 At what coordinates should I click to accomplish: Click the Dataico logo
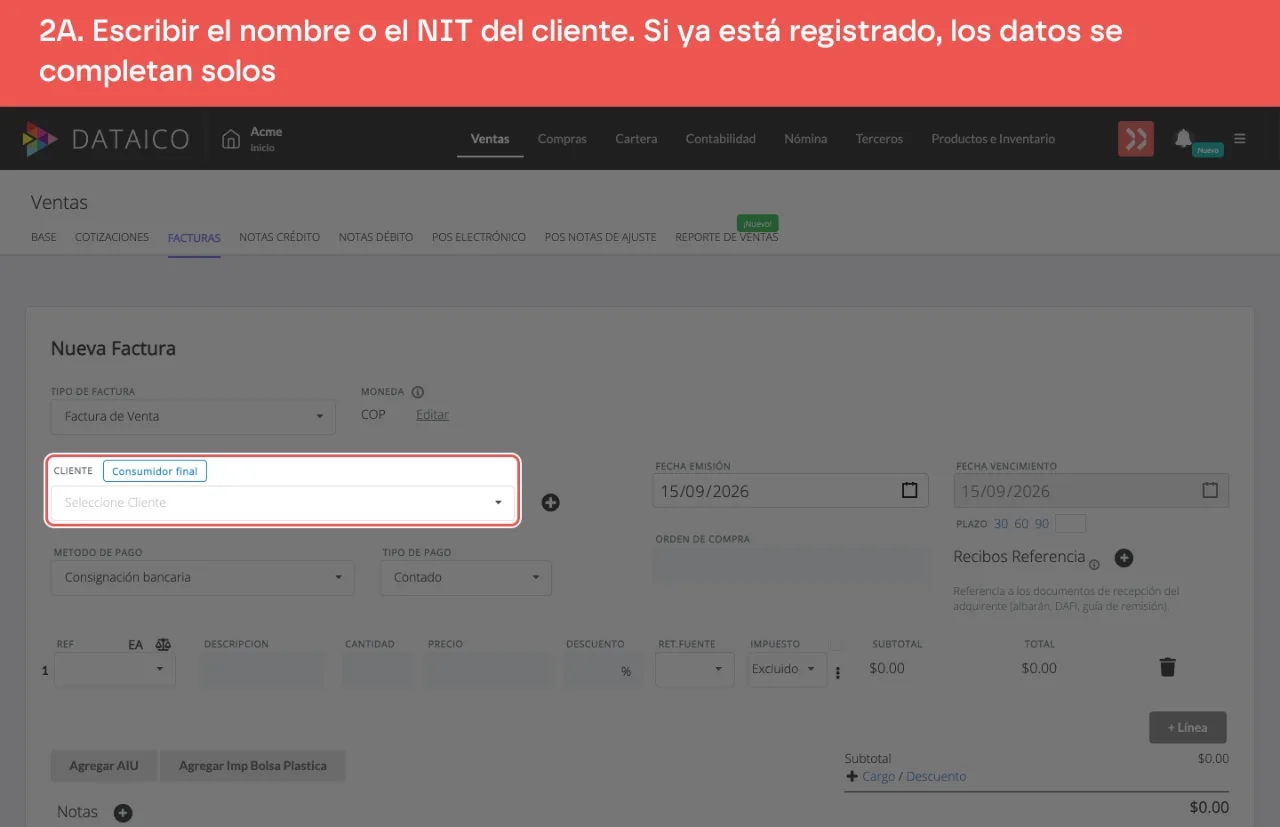[106, 139]
